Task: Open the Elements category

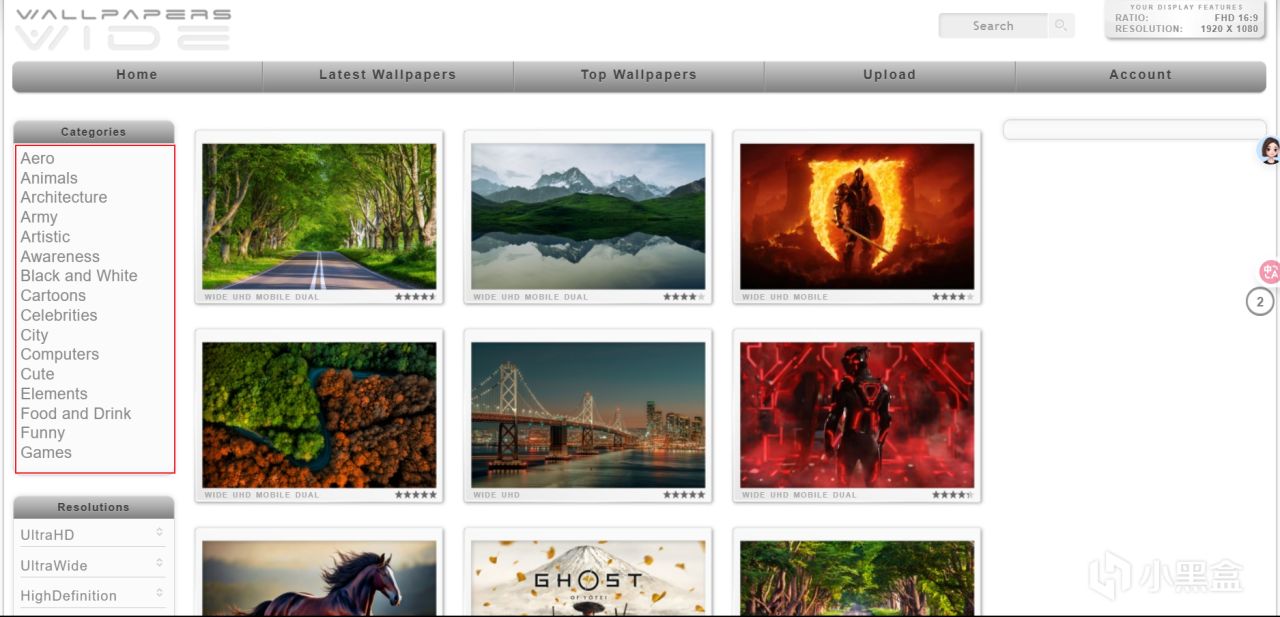Action: click(x=54, y=394)
